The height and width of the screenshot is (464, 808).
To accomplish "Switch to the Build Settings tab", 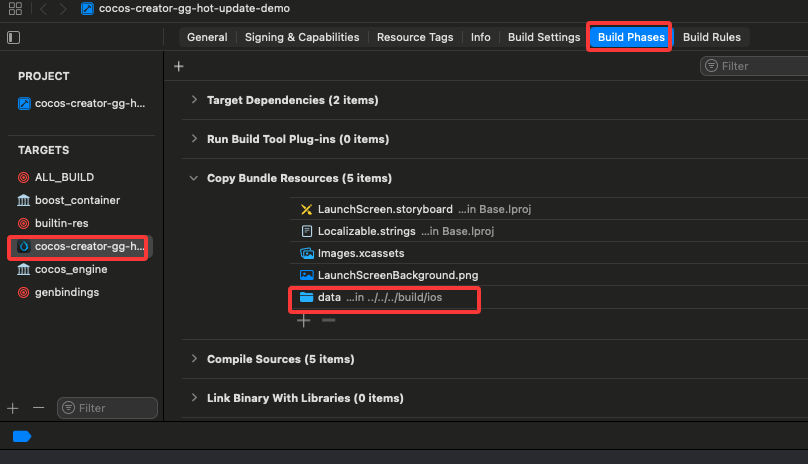I will click(543, 37).
